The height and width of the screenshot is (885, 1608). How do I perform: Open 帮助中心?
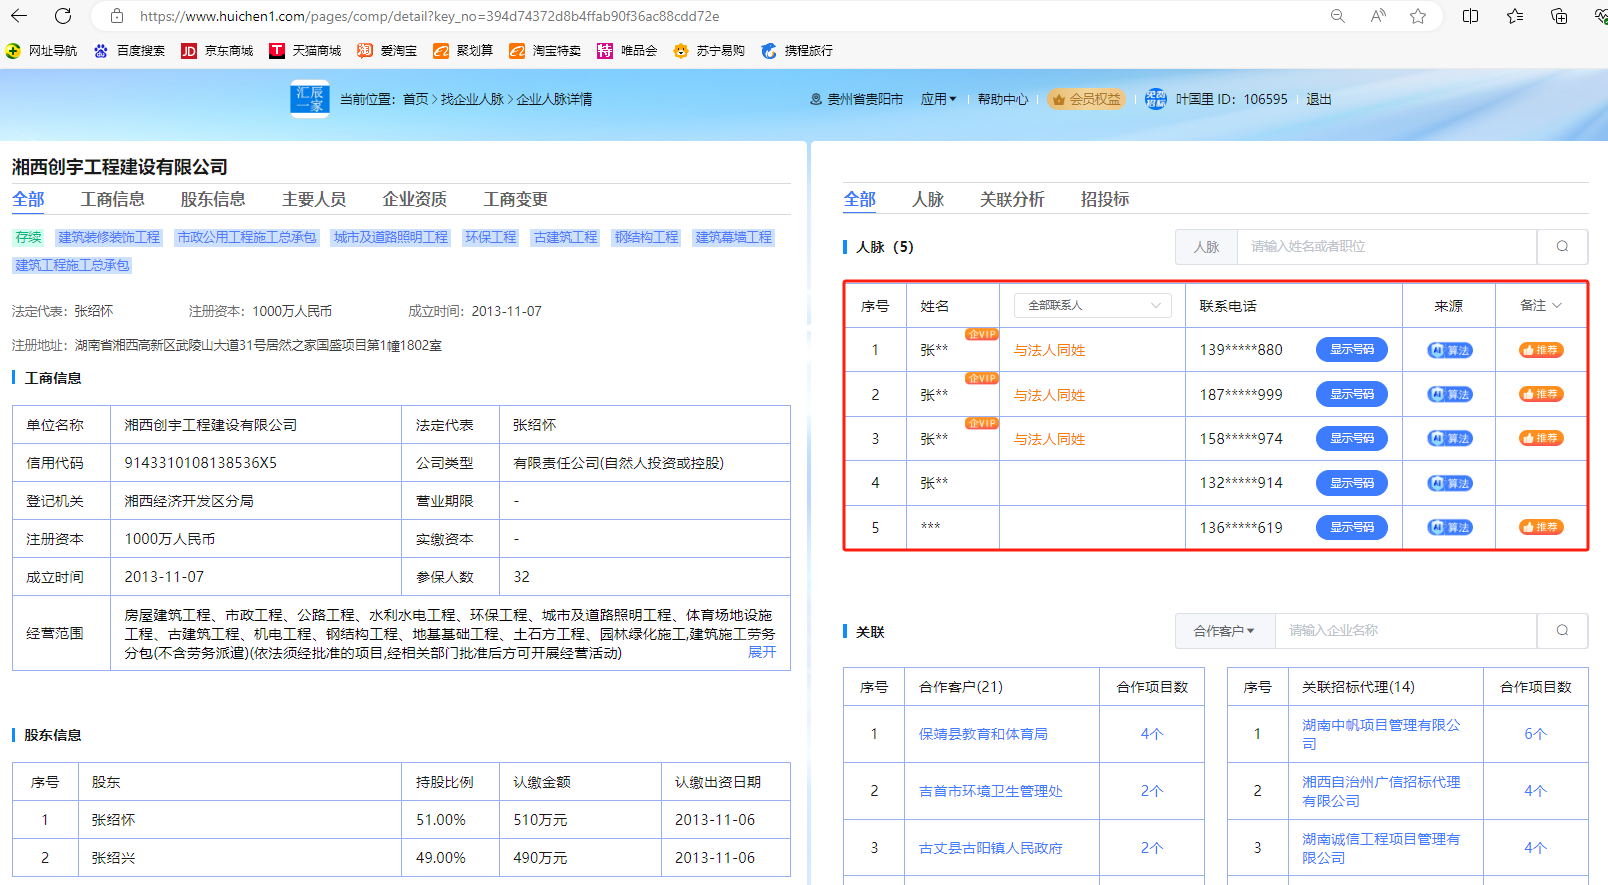(1003, 99)
